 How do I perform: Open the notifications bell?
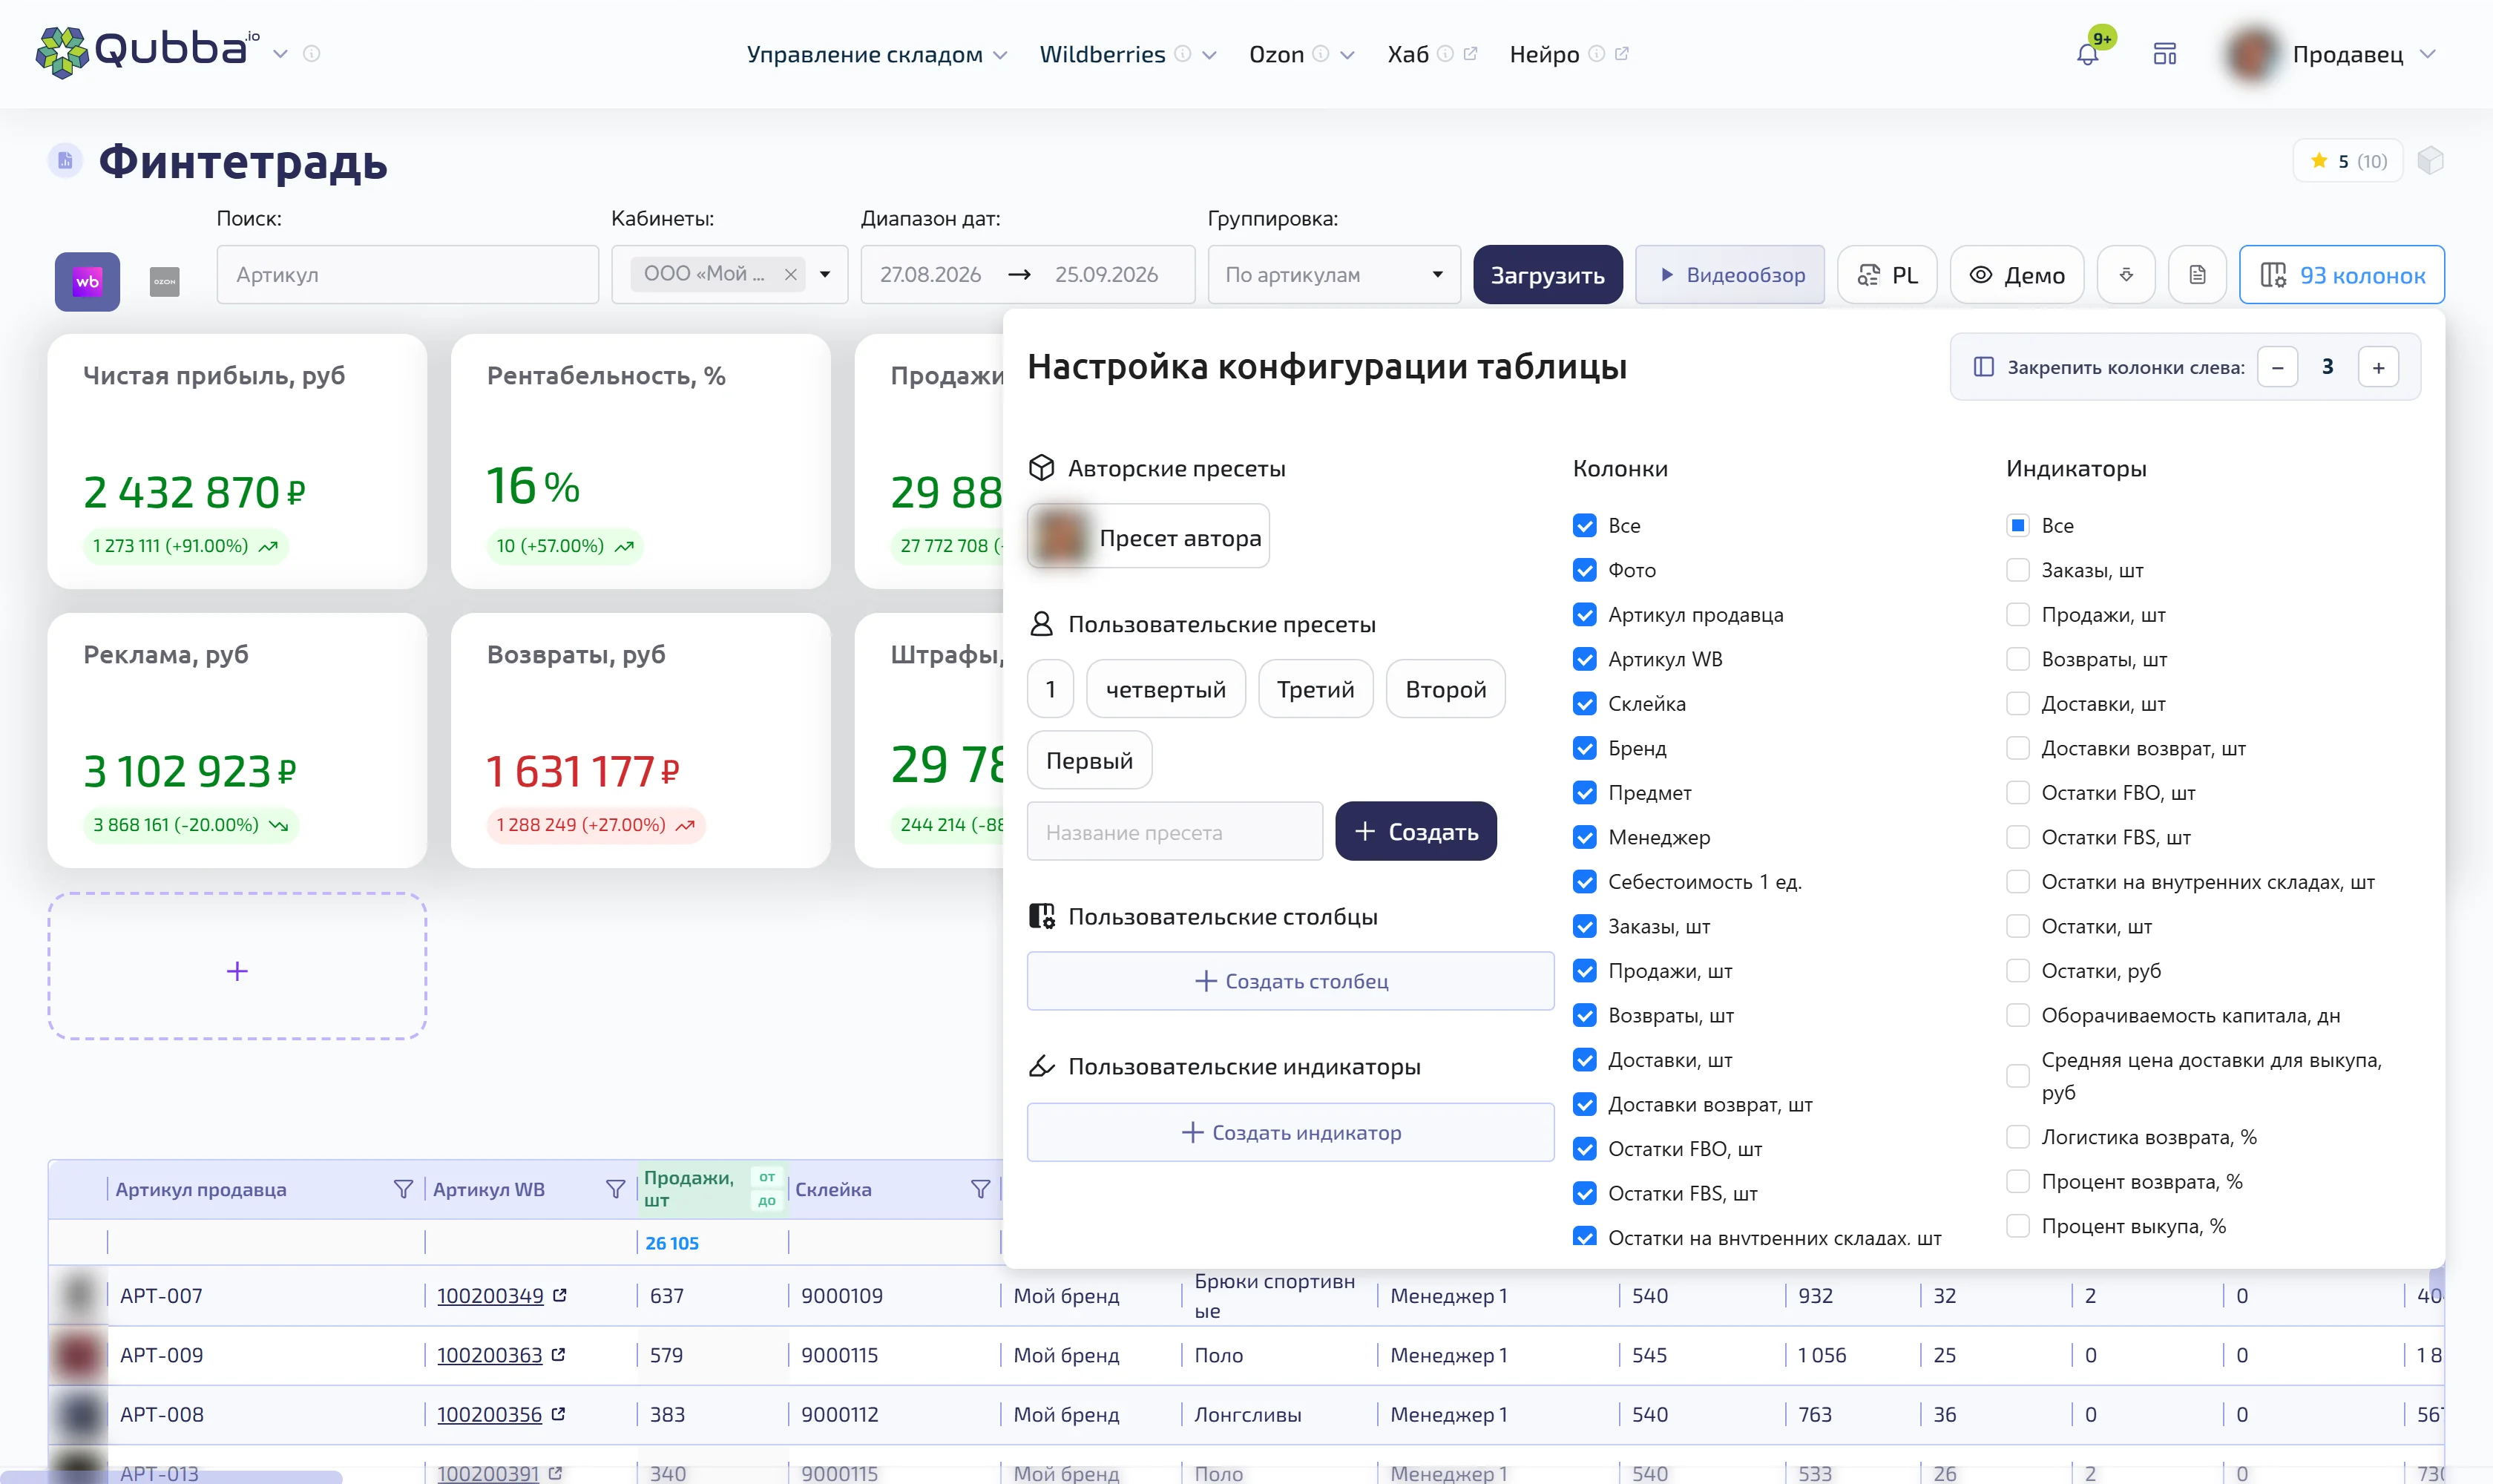(2087, 54)
